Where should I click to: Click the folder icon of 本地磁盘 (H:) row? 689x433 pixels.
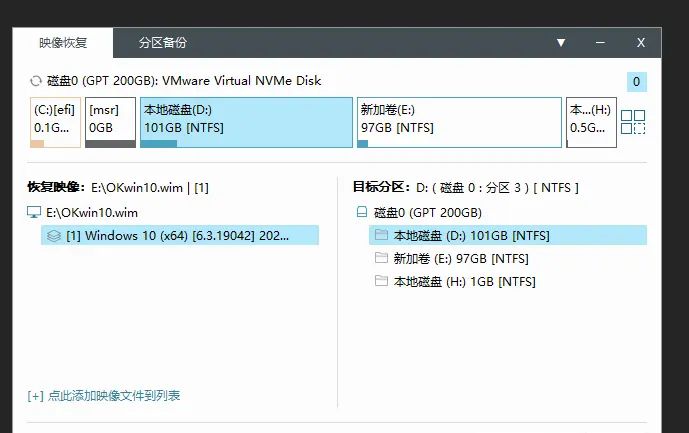(x=381, y=280)
